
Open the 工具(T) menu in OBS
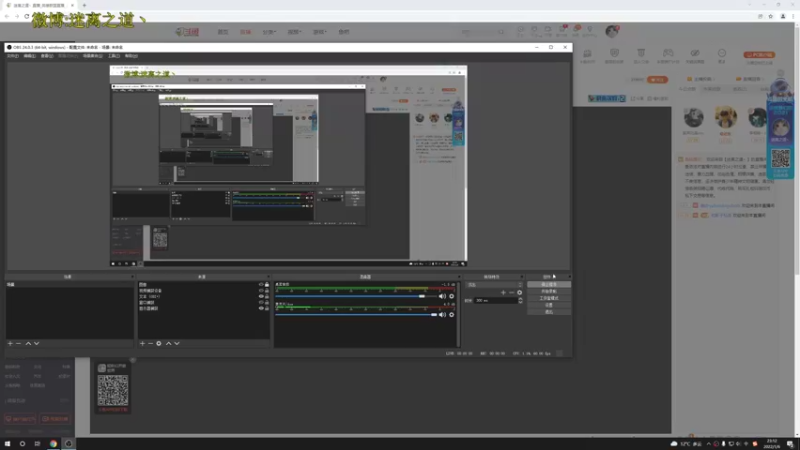coord(114,56)
